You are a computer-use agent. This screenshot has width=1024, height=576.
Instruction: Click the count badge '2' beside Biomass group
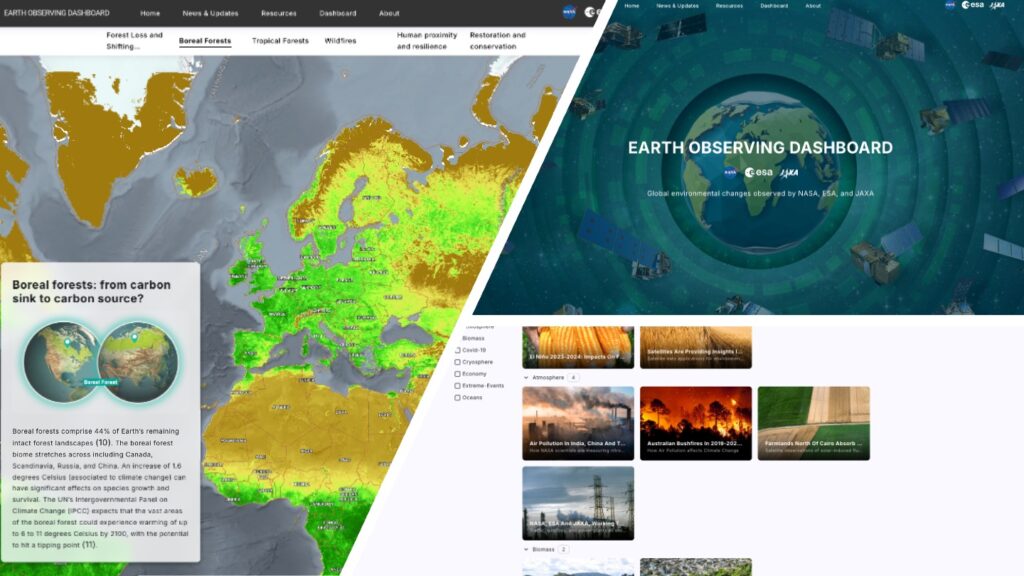click(x=563, y=550)
